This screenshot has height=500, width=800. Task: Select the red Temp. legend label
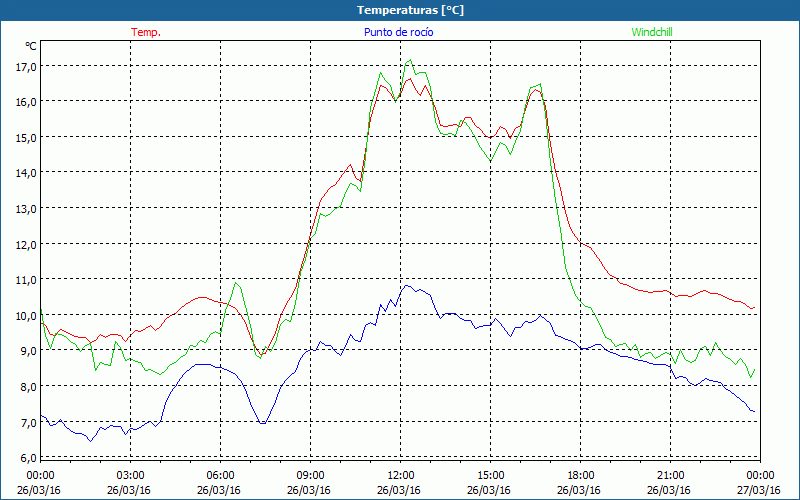[146, 32]
